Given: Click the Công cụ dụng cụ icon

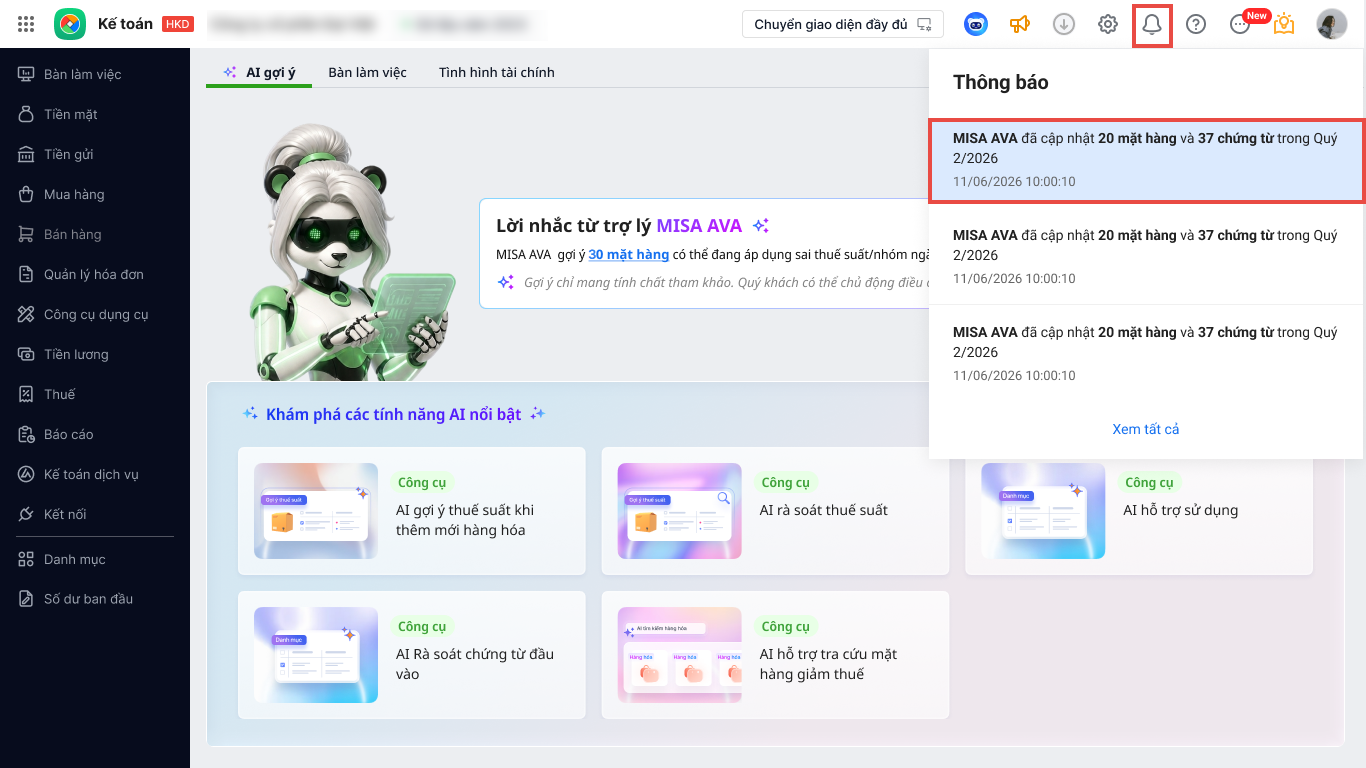Looking at the screenshot, I should pos(26,314).
